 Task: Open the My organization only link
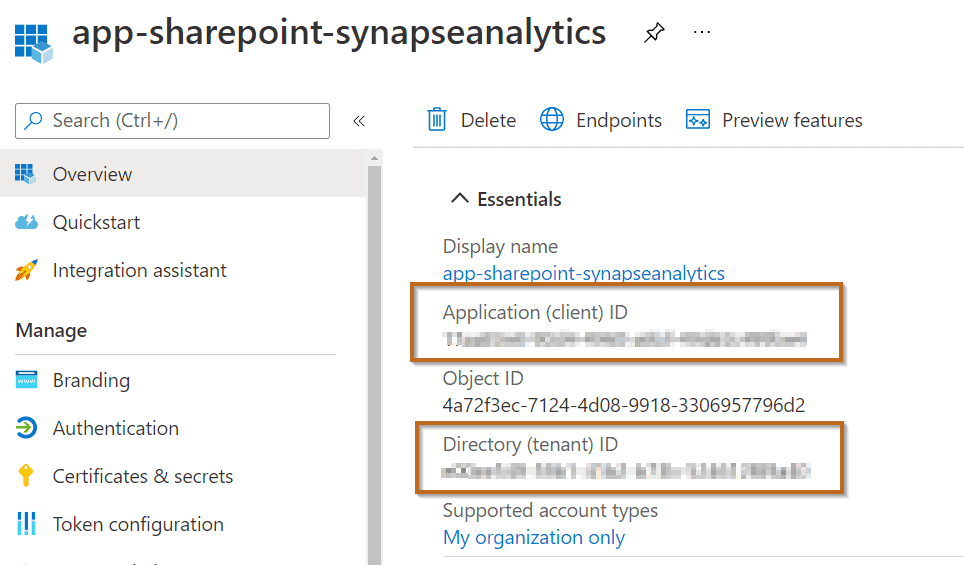point(534,537)
